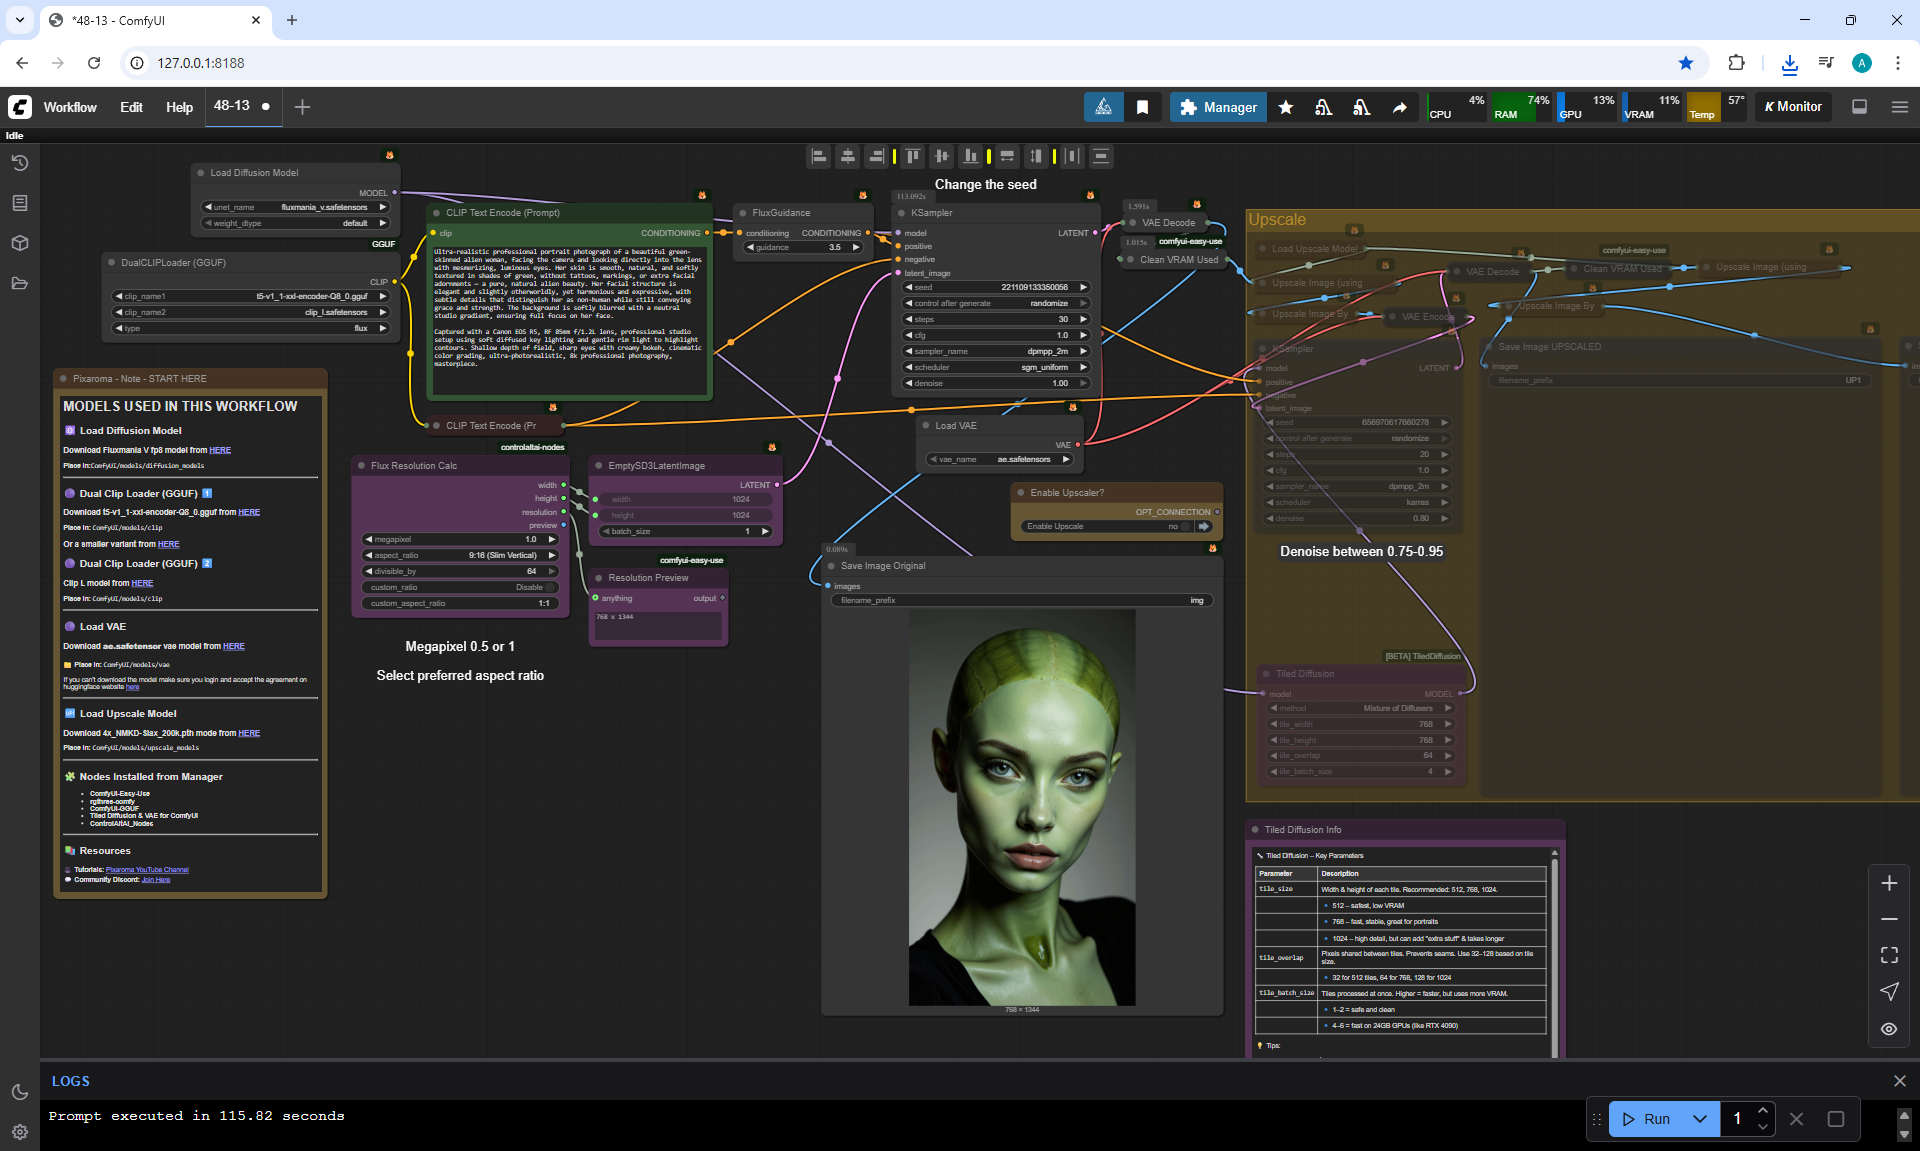Open the model library cube icon

19,243
